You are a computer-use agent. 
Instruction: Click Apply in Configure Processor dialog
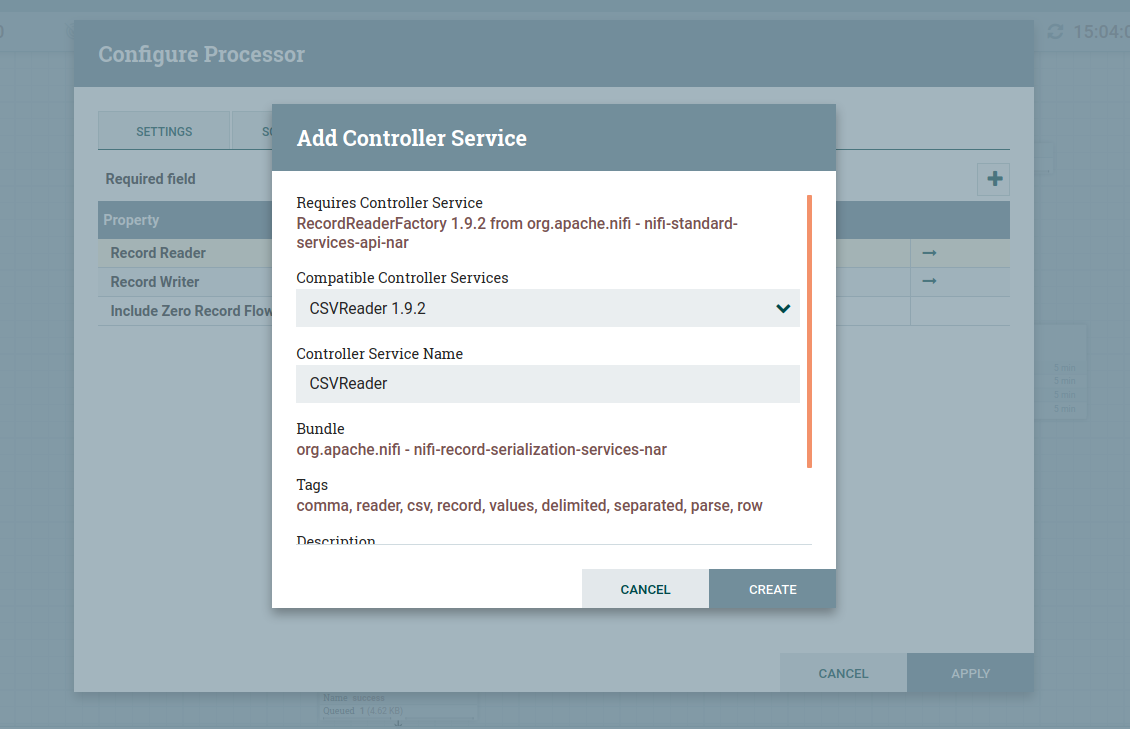(970, 673)
